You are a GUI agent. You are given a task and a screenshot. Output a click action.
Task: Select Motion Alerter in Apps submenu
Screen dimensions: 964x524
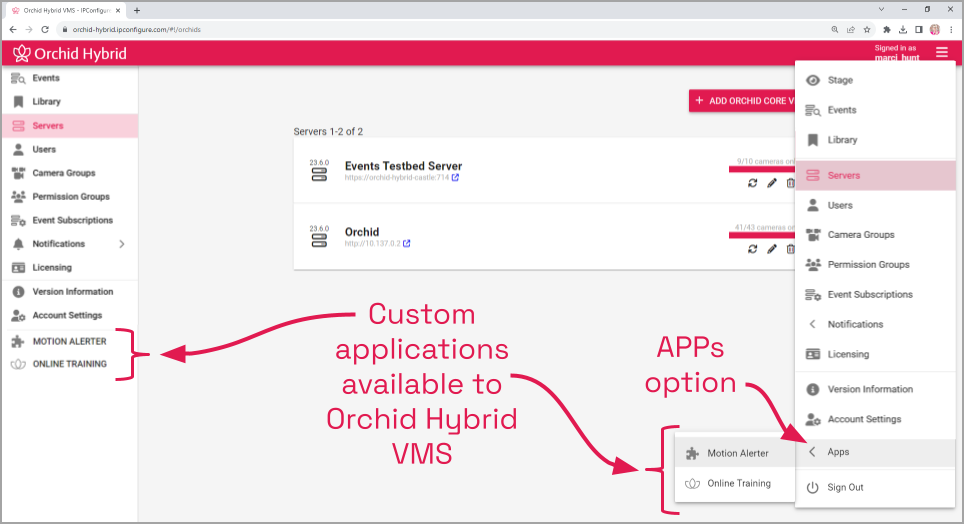(735, 453)
